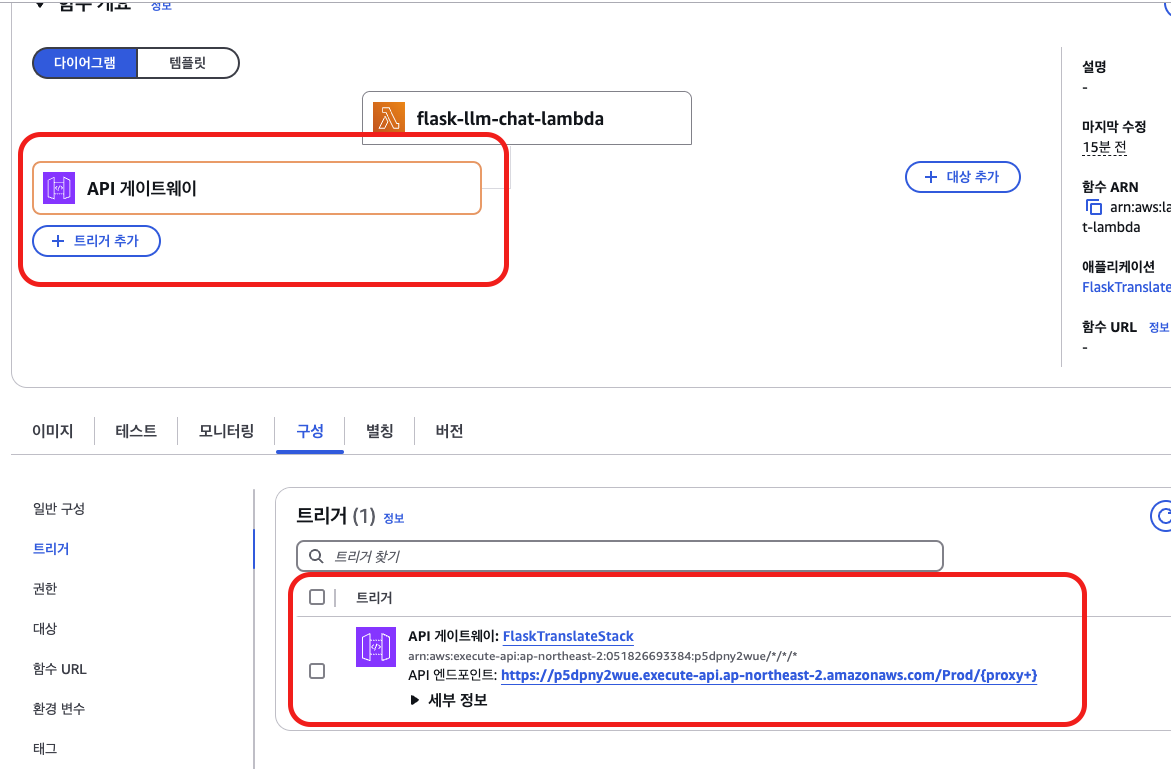Click the API 게이트웨이 trigger box in the diagram
The height and width of the screenshot is (769, 1171).
(x=257, y=188)
